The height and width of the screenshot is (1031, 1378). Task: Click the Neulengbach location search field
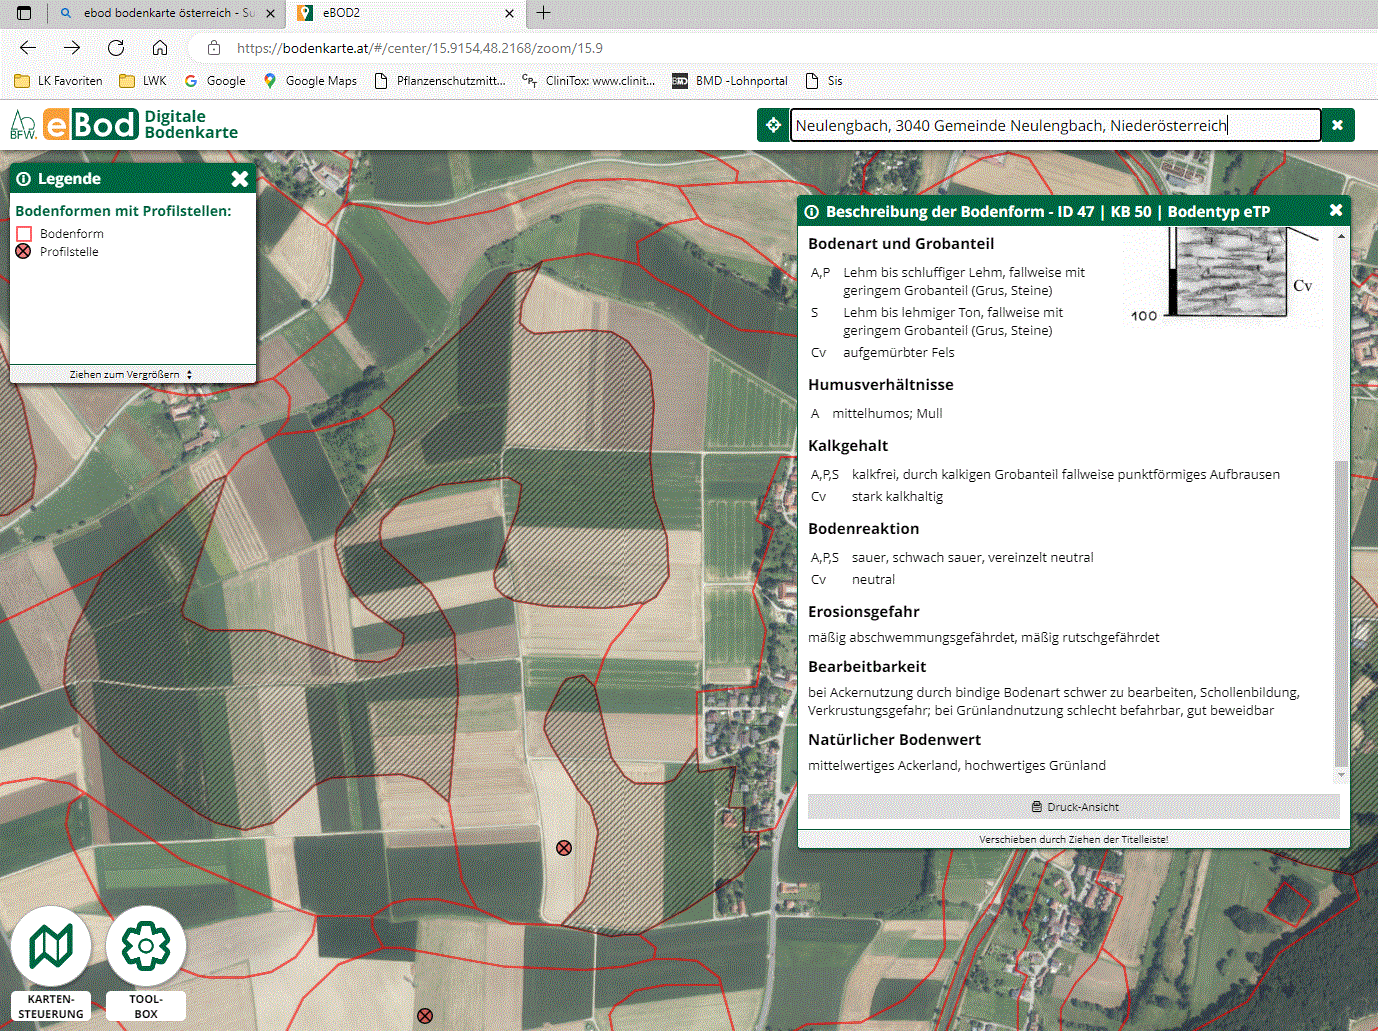[1055, 125]
